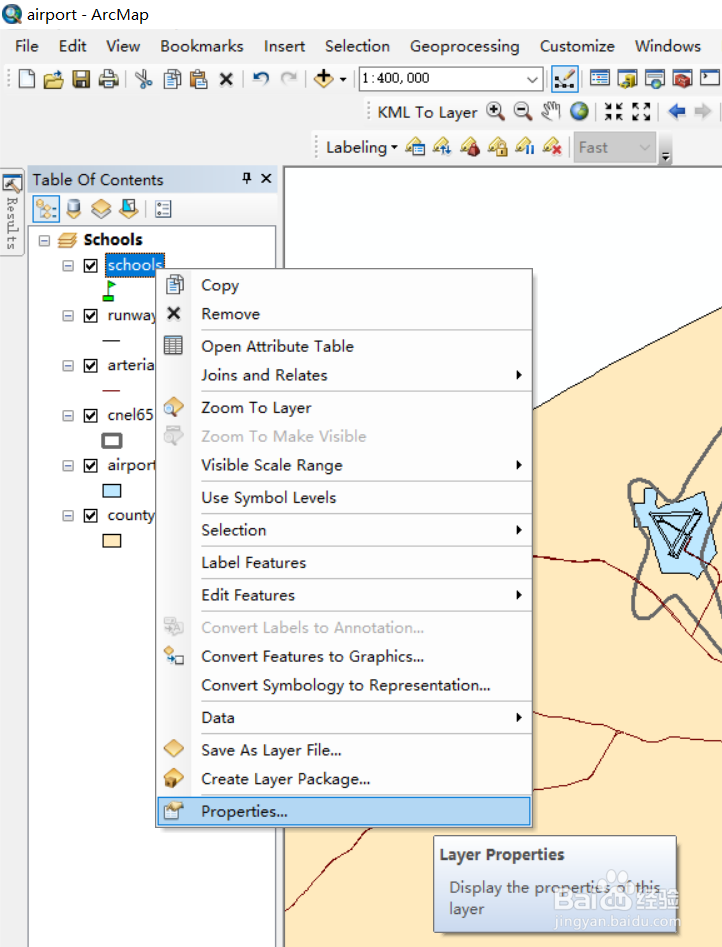This screenshot has width=722, height=947.
Task: Click the airport layer blue symbol swatch
Action: tap(112, 490)
